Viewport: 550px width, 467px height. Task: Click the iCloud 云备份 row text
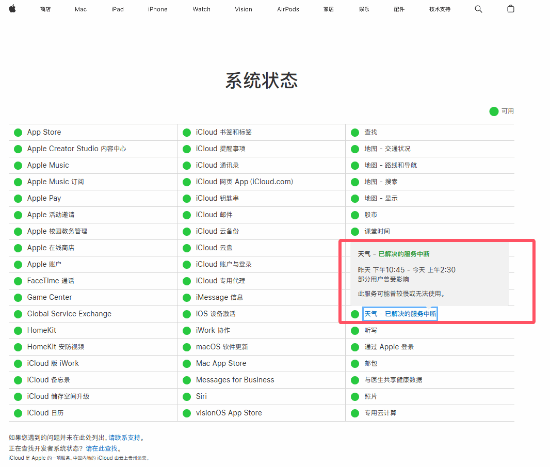point(217,231)
